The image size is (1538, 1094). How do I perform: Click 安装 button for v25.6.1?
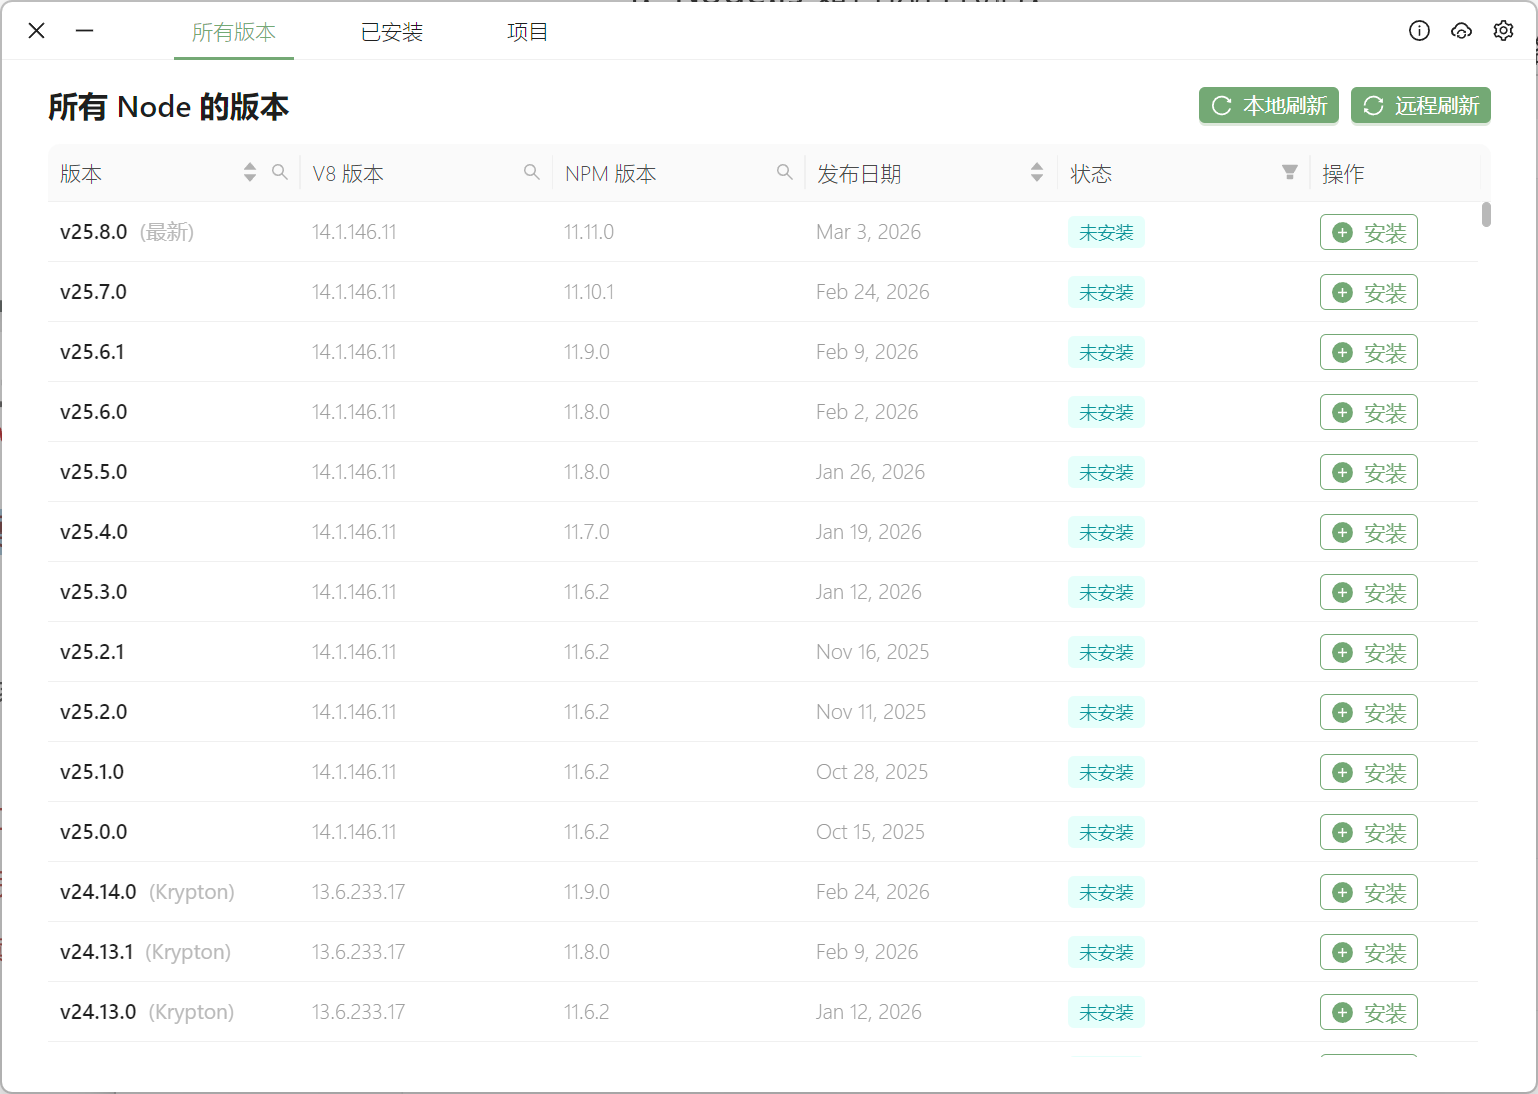(x=1369, y=352)
